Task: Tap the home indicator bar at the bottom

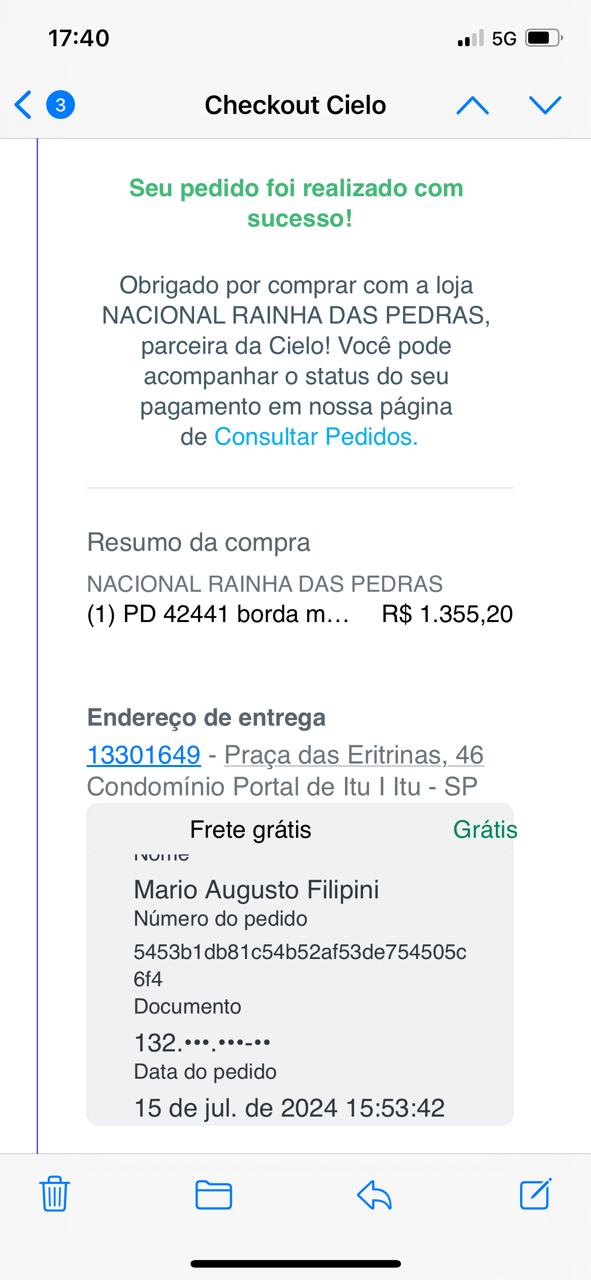Action: click(295, 1262)
